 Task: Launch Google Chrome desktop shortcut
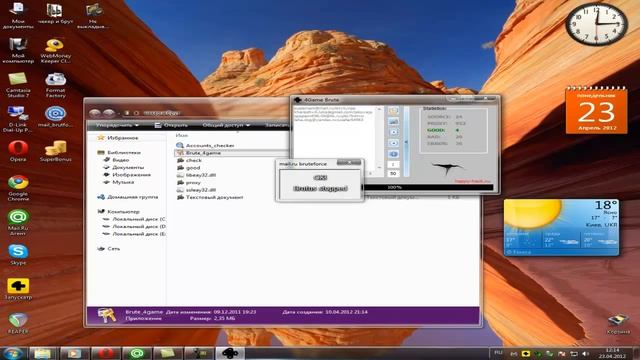[x=18, y=188]
